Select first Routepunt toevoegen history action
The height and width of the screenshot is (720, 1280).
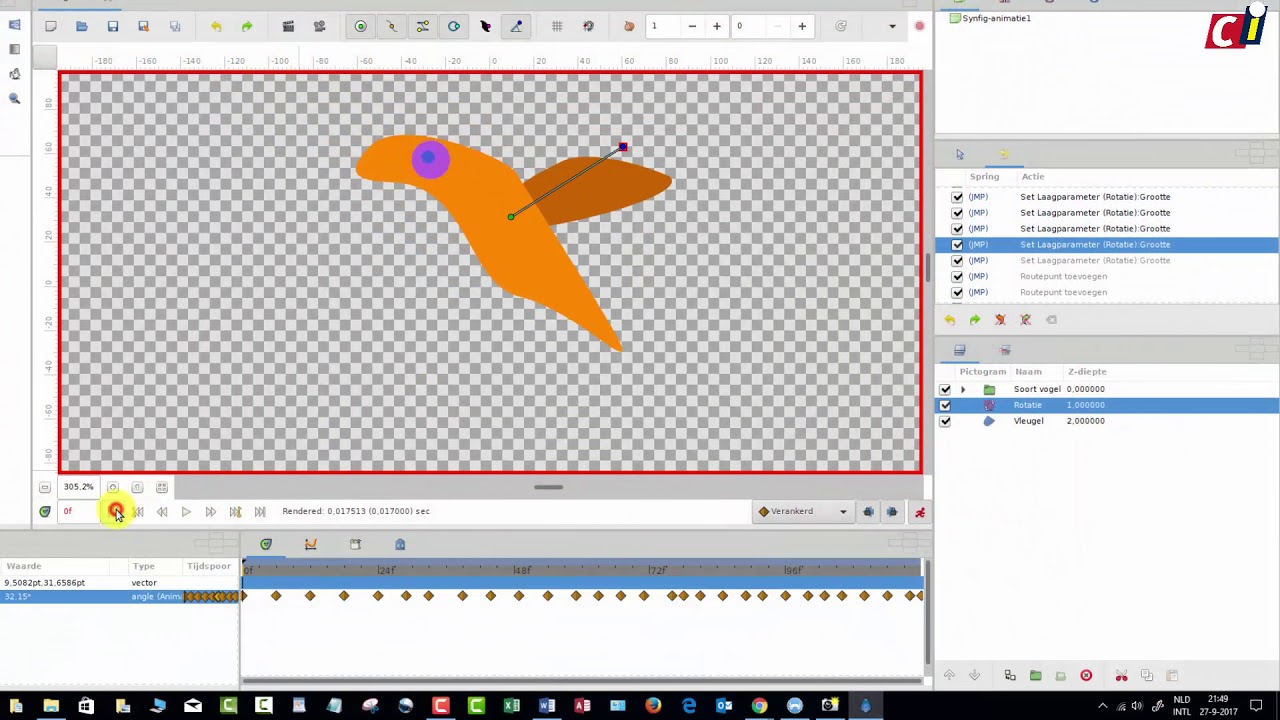1063,276
